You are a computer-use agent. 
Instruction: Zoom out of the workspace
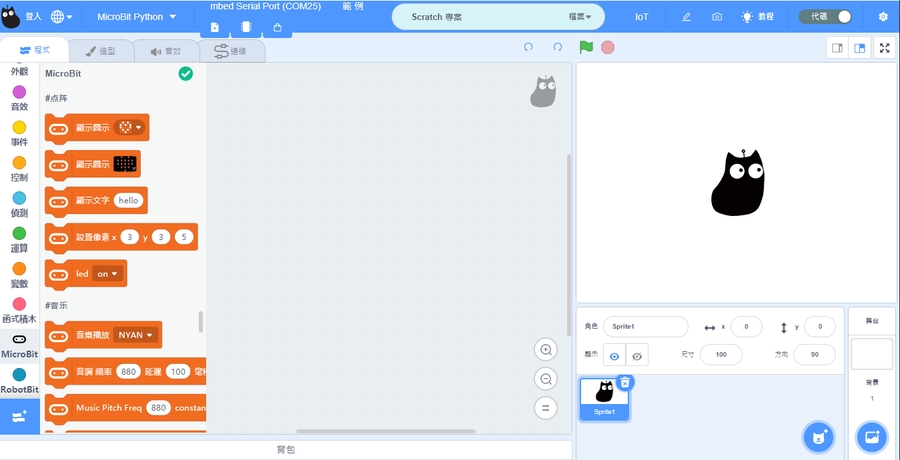[x=545, y=379]
